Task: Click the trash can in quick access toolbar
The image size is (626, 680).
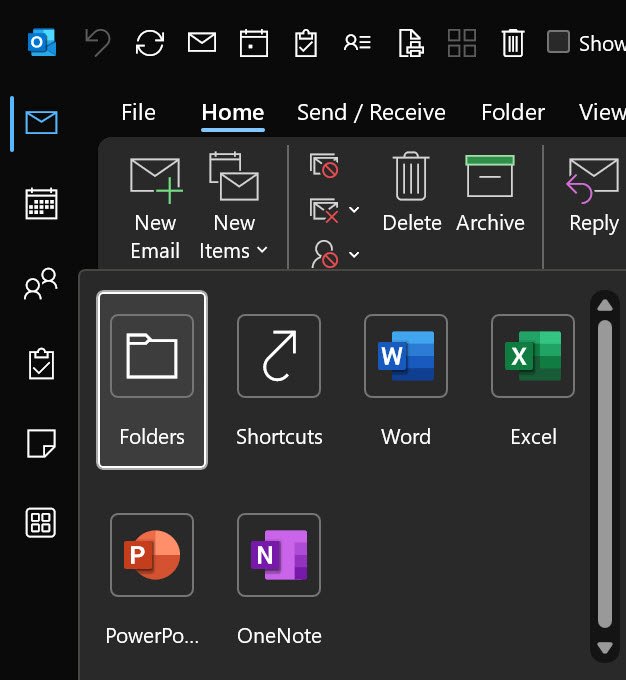Action: coord(513,43)
